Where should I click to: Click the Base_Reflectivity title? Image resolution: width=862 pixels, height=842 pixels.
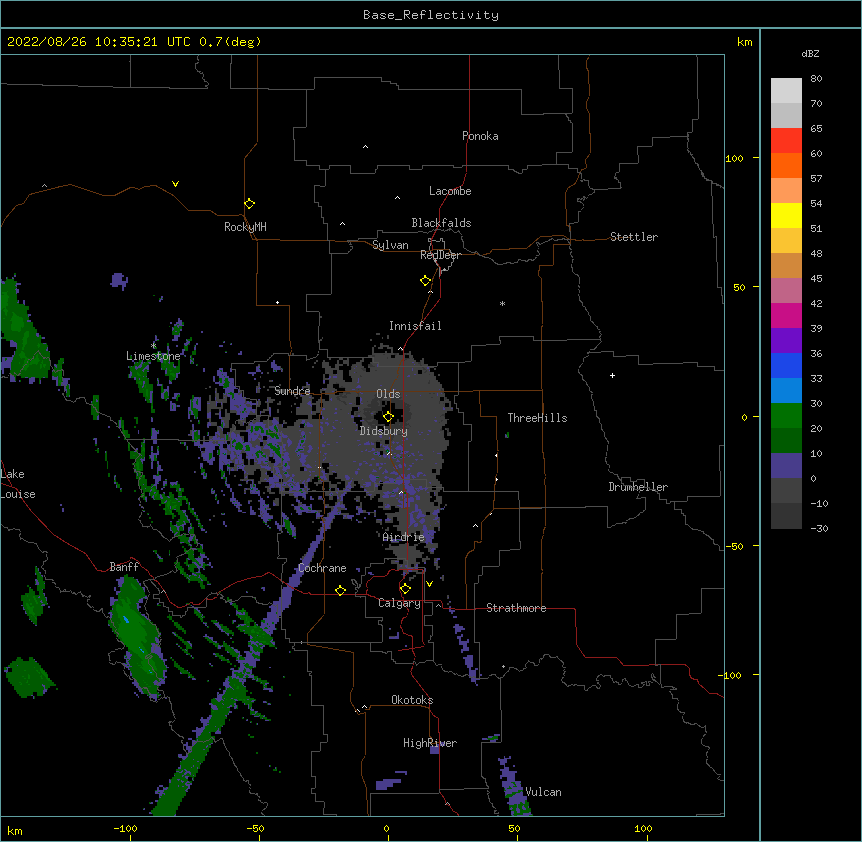pyautogui.click(x=431, y=15)
